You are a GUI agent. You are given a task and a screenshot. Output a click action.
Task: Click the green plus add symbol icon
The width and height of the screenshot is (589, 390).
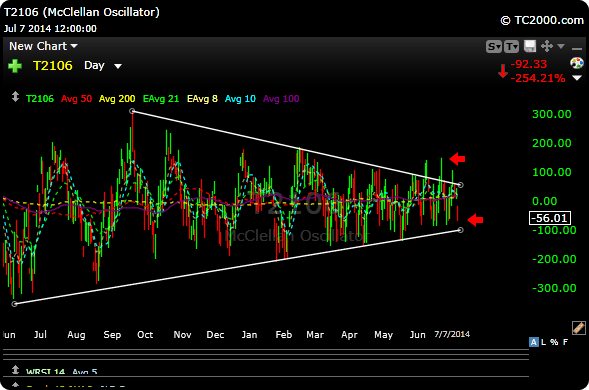tap(15, 66)
